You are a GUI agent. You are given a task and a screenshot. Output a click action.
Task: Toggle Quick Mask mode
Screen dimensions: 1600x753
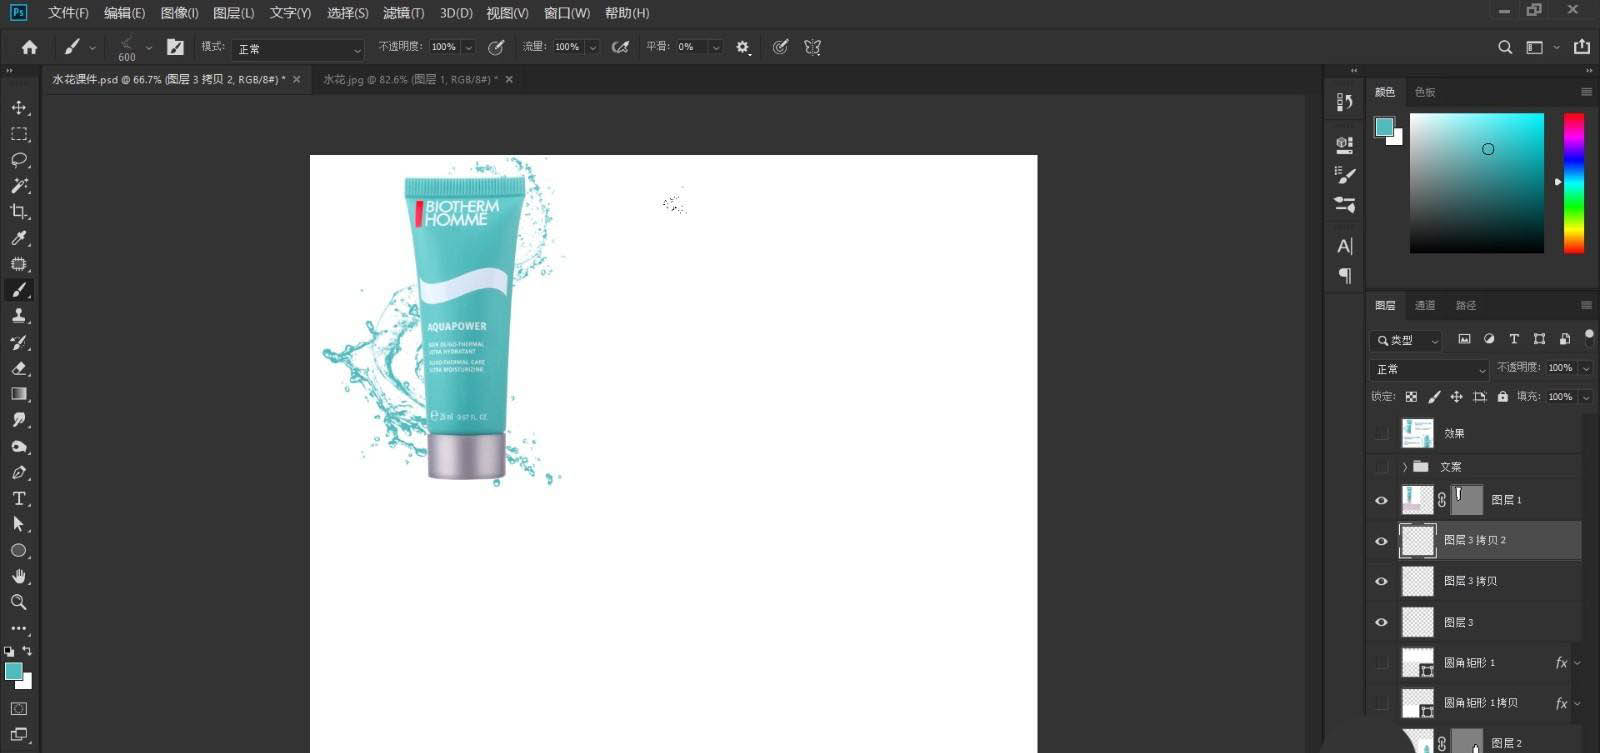[x=19, y=709]
